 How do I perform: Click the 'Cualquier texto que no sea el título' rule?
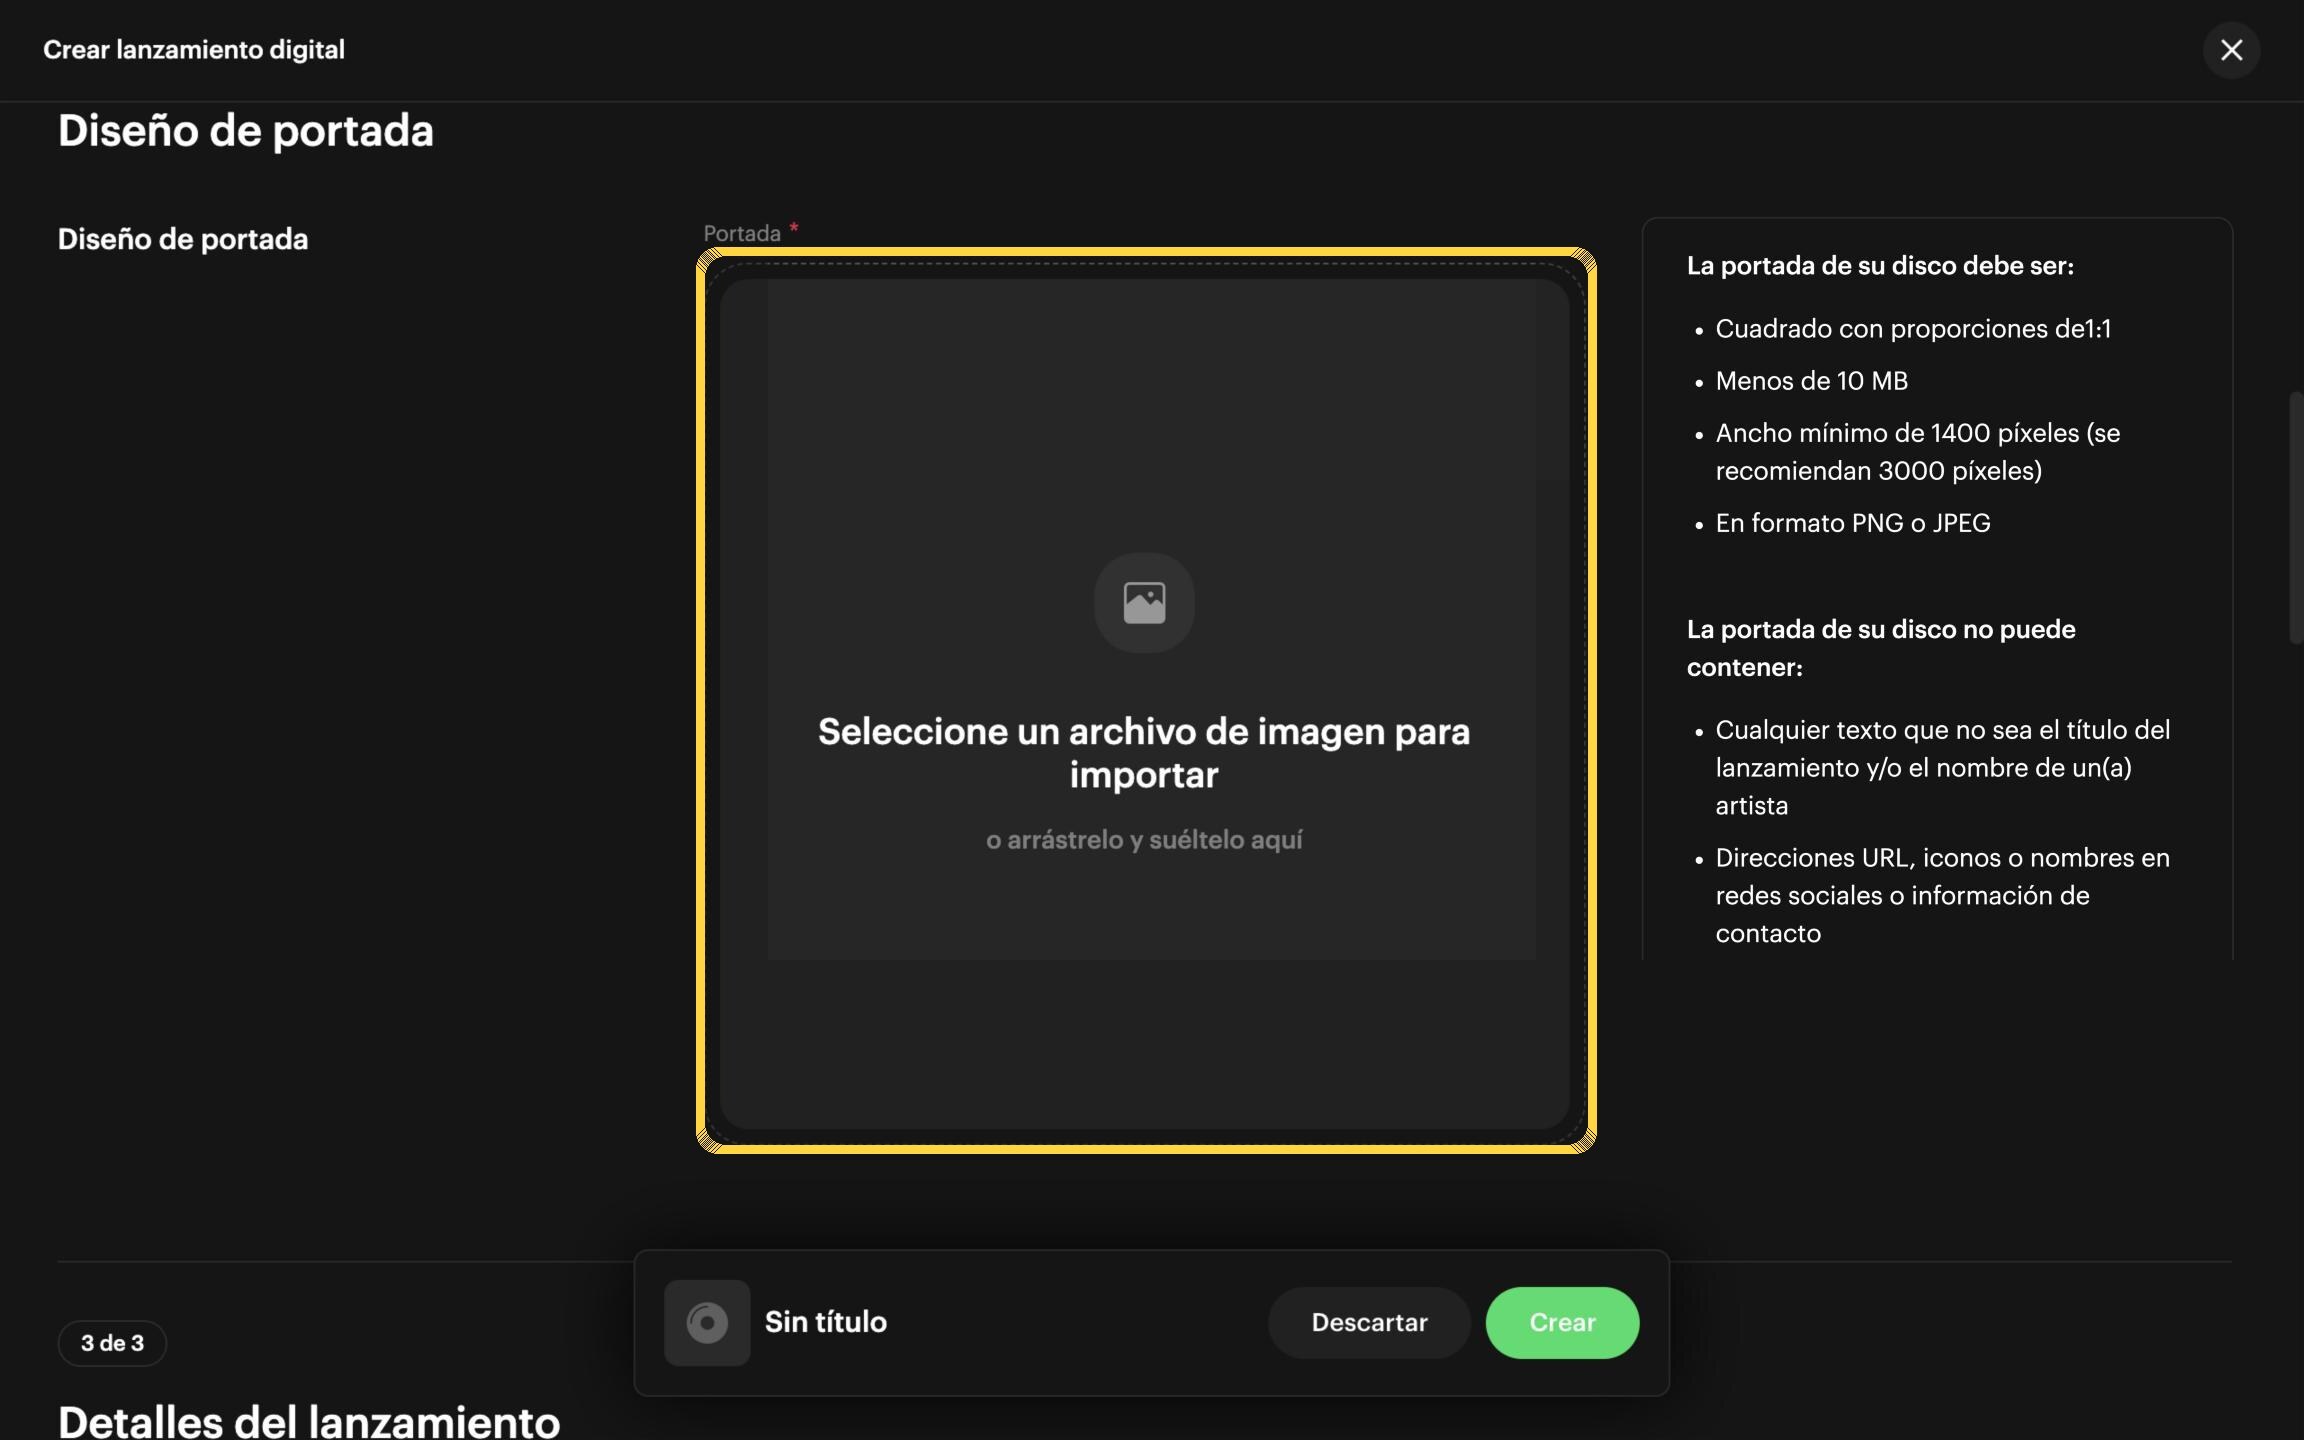[x=1942, y=767]
